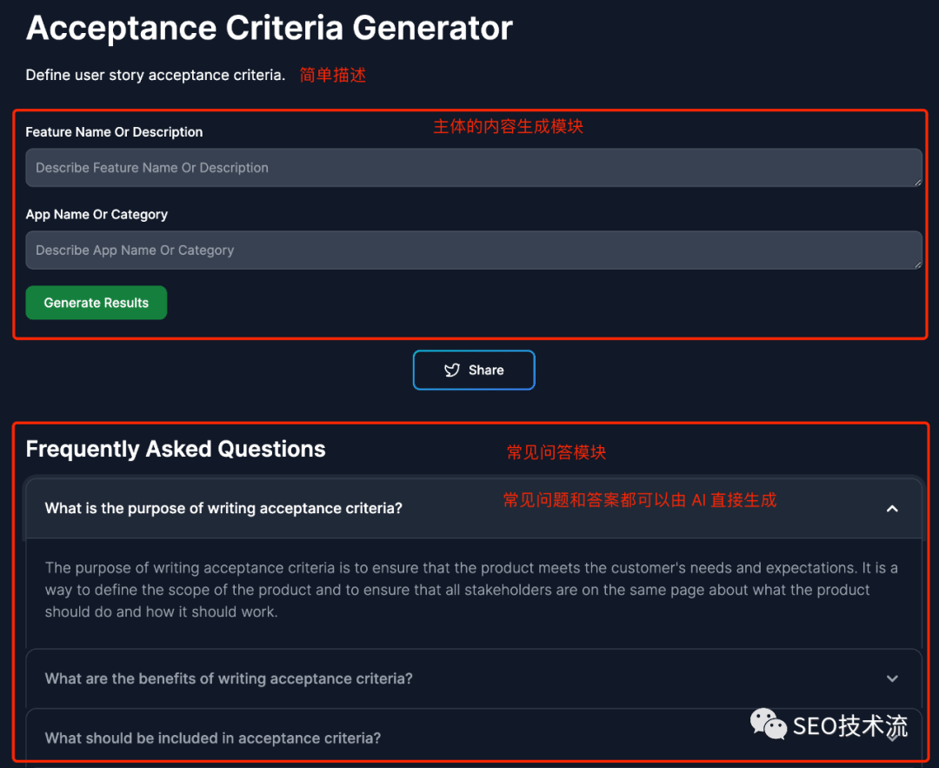The image size is (939, 768).
Task: Click the 'Feature Name Or Description' label
Action: 114,132
